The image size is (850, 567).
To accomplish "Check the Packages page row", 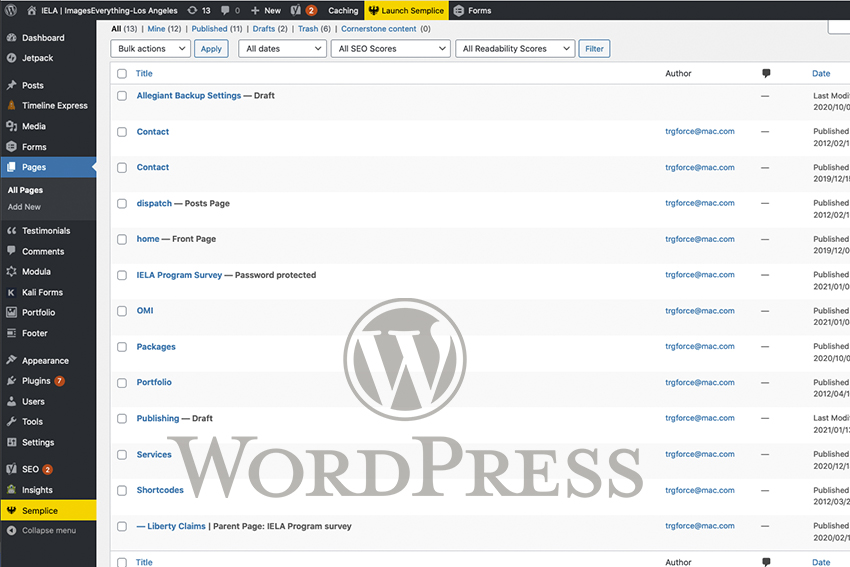I will tap(122, 347).
